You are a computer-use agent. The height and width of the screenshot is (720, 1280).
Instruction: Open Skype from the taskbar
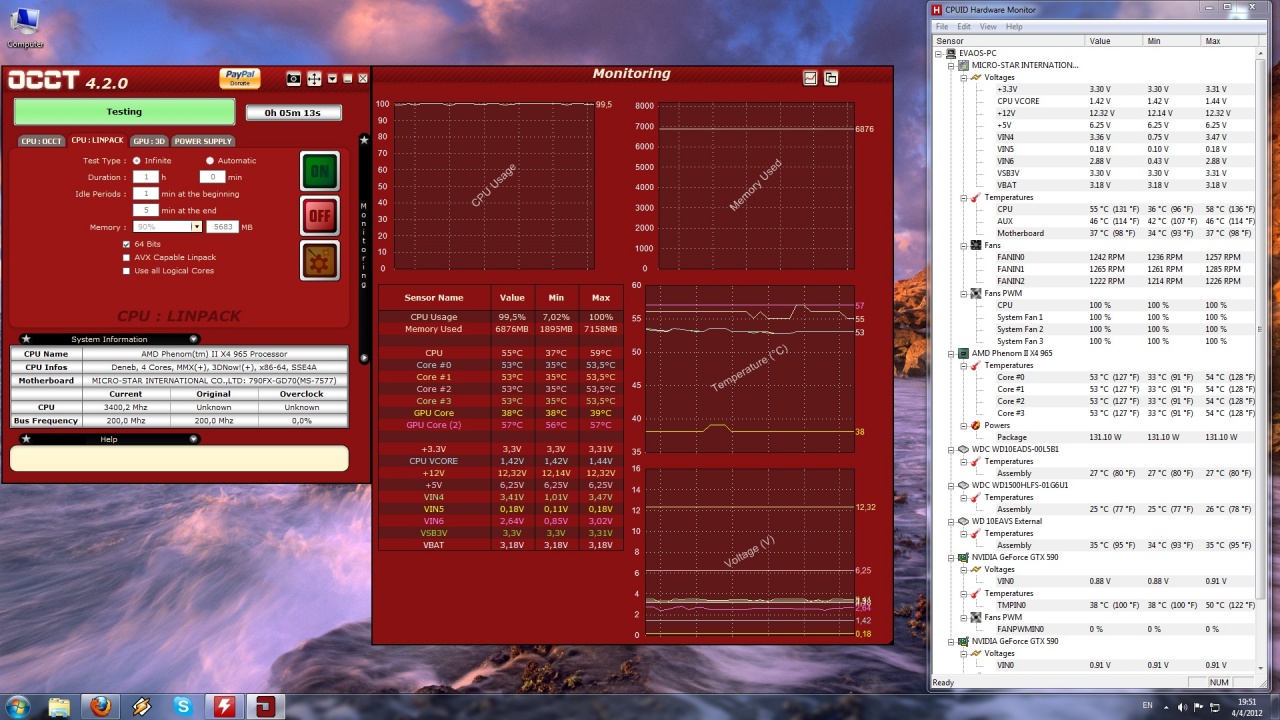(x=183, y=706)
